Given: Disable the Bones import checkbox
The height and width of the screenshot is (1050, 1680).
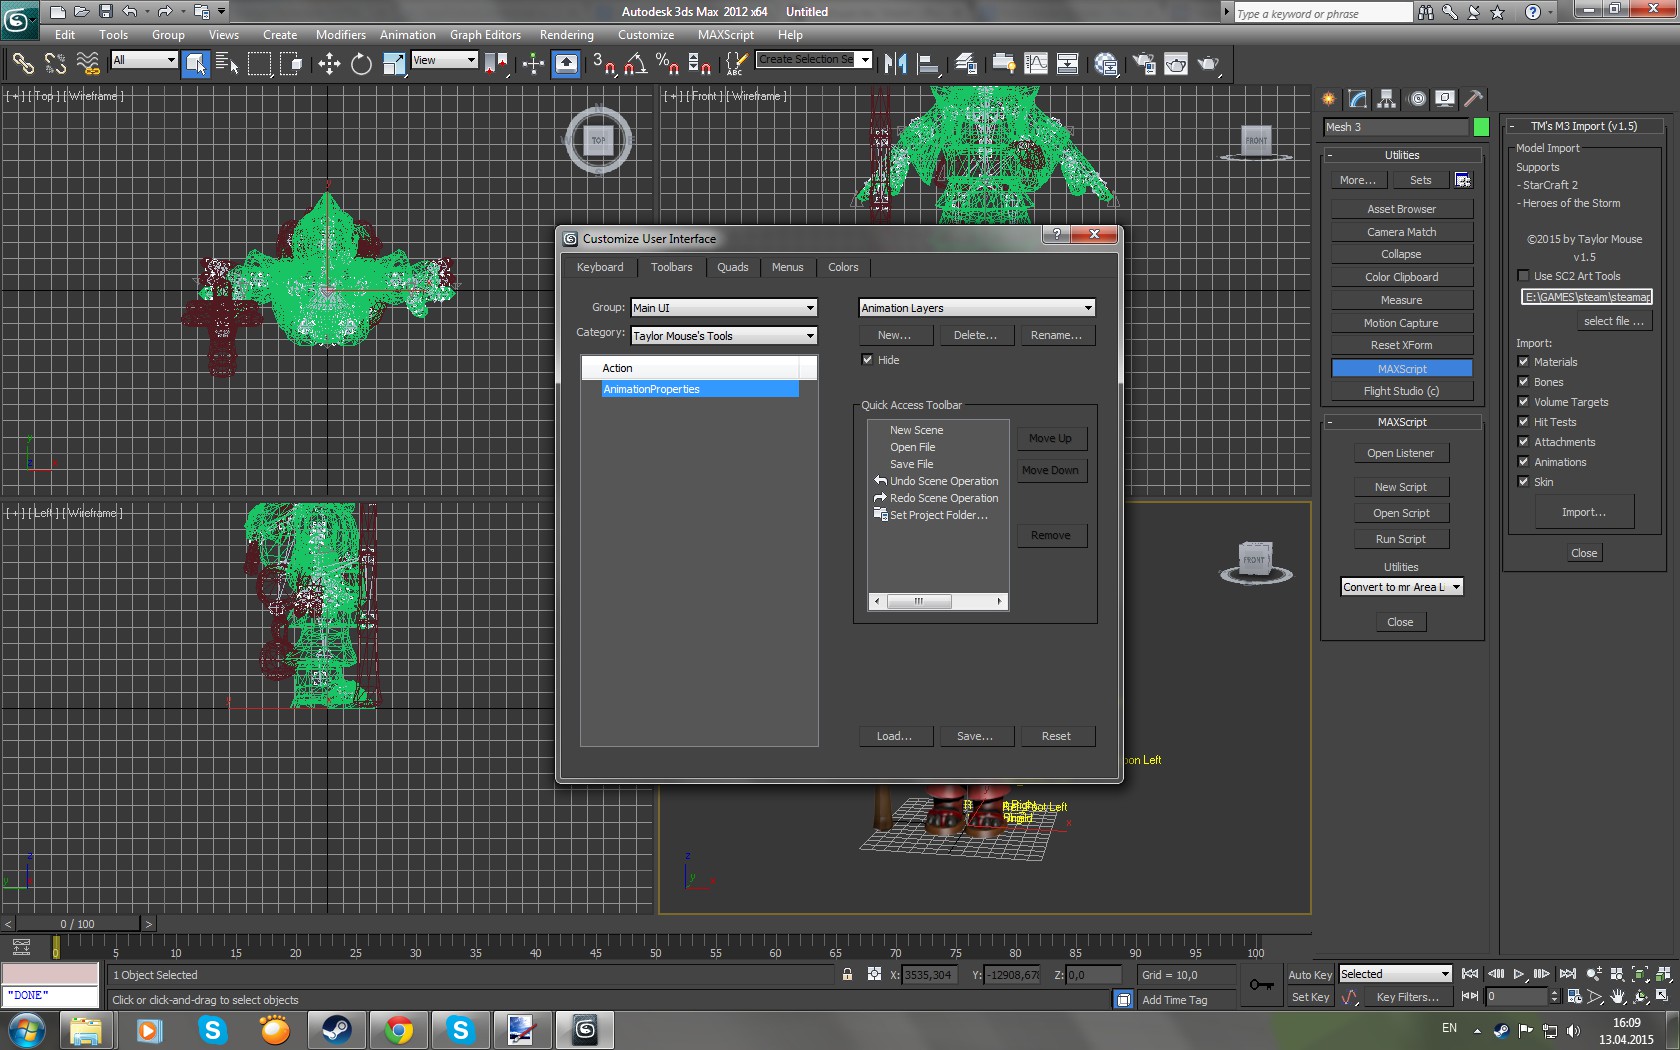Looking at the screenshot, I should [x=1523, y=382].
